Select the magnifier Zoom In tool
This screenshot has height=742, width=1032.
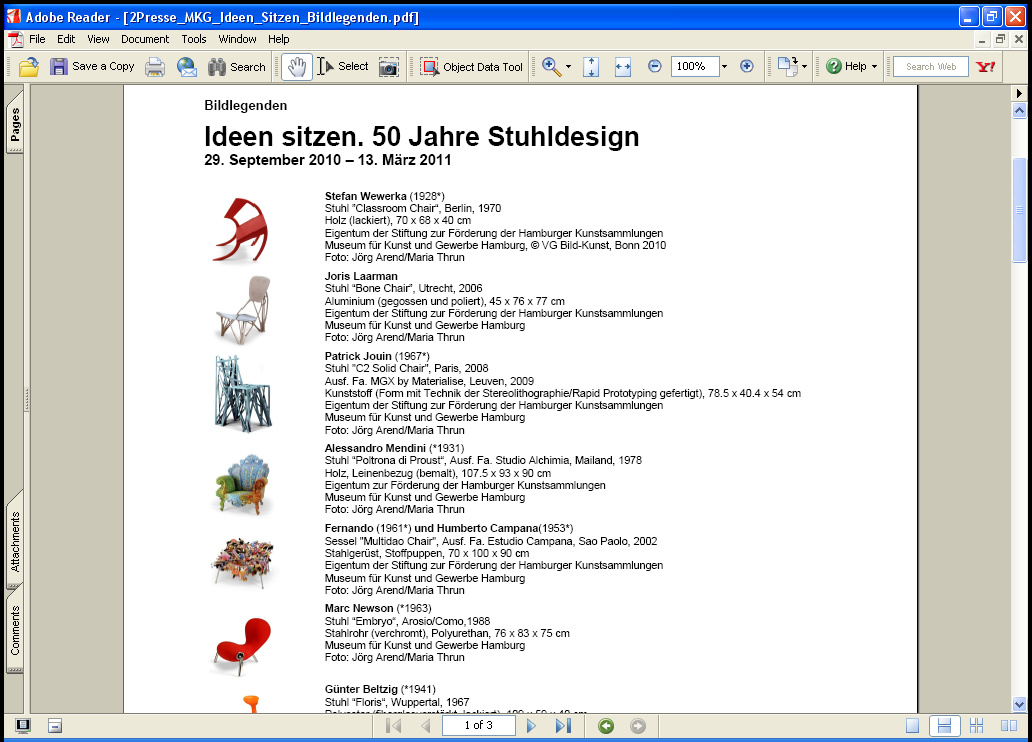[x=551, y=66]
